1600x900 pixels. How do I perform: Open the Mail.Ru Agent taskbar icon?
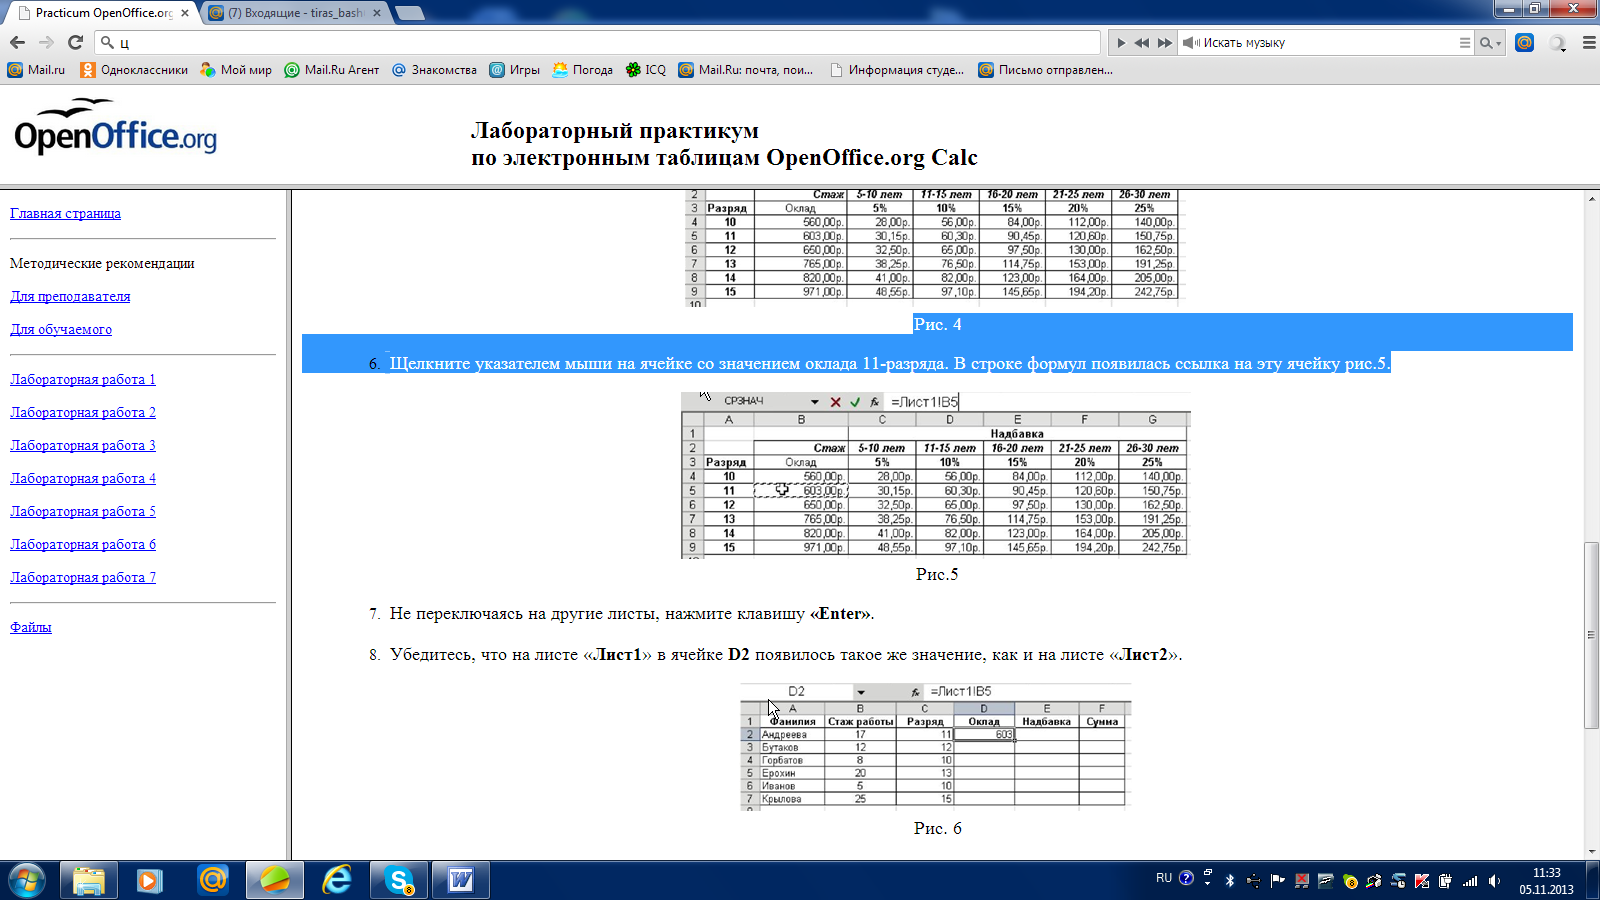[x=212, y=880]
